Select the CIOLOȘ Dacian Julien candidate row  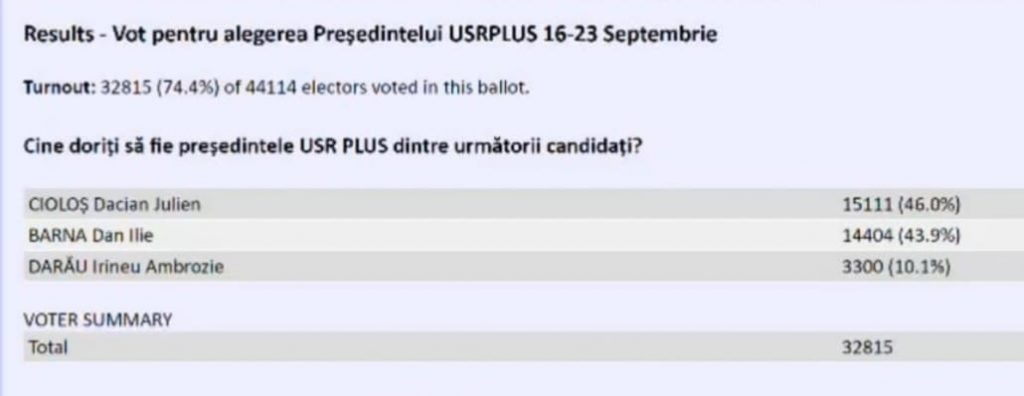[x=524, y=204]
